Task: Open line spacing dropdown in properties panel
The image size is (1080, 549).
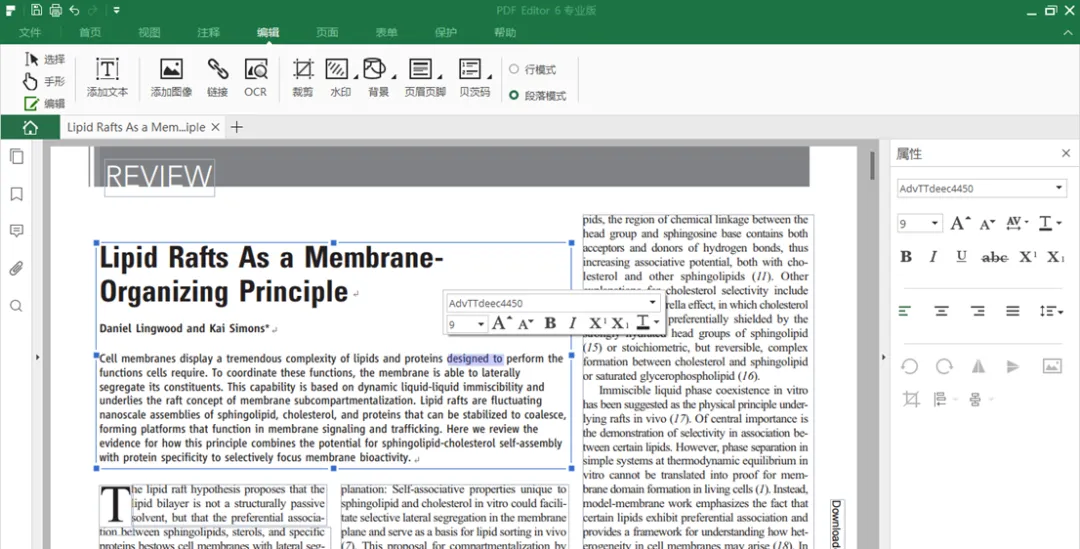Action: (x=1051, y=311)
